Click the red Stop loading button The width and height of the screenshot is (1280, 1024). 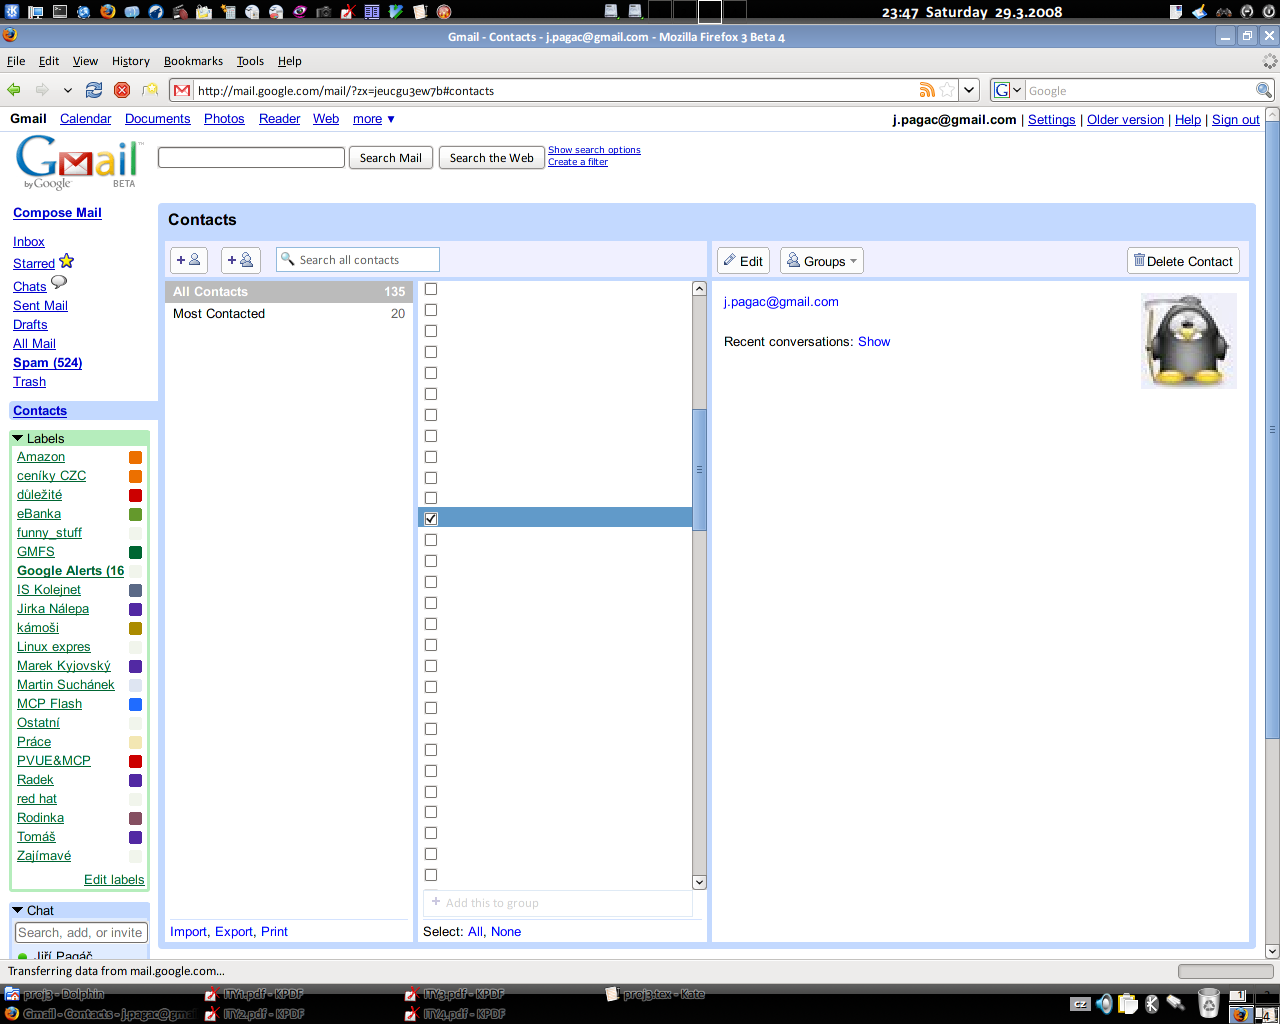click(x=122, y=90)
